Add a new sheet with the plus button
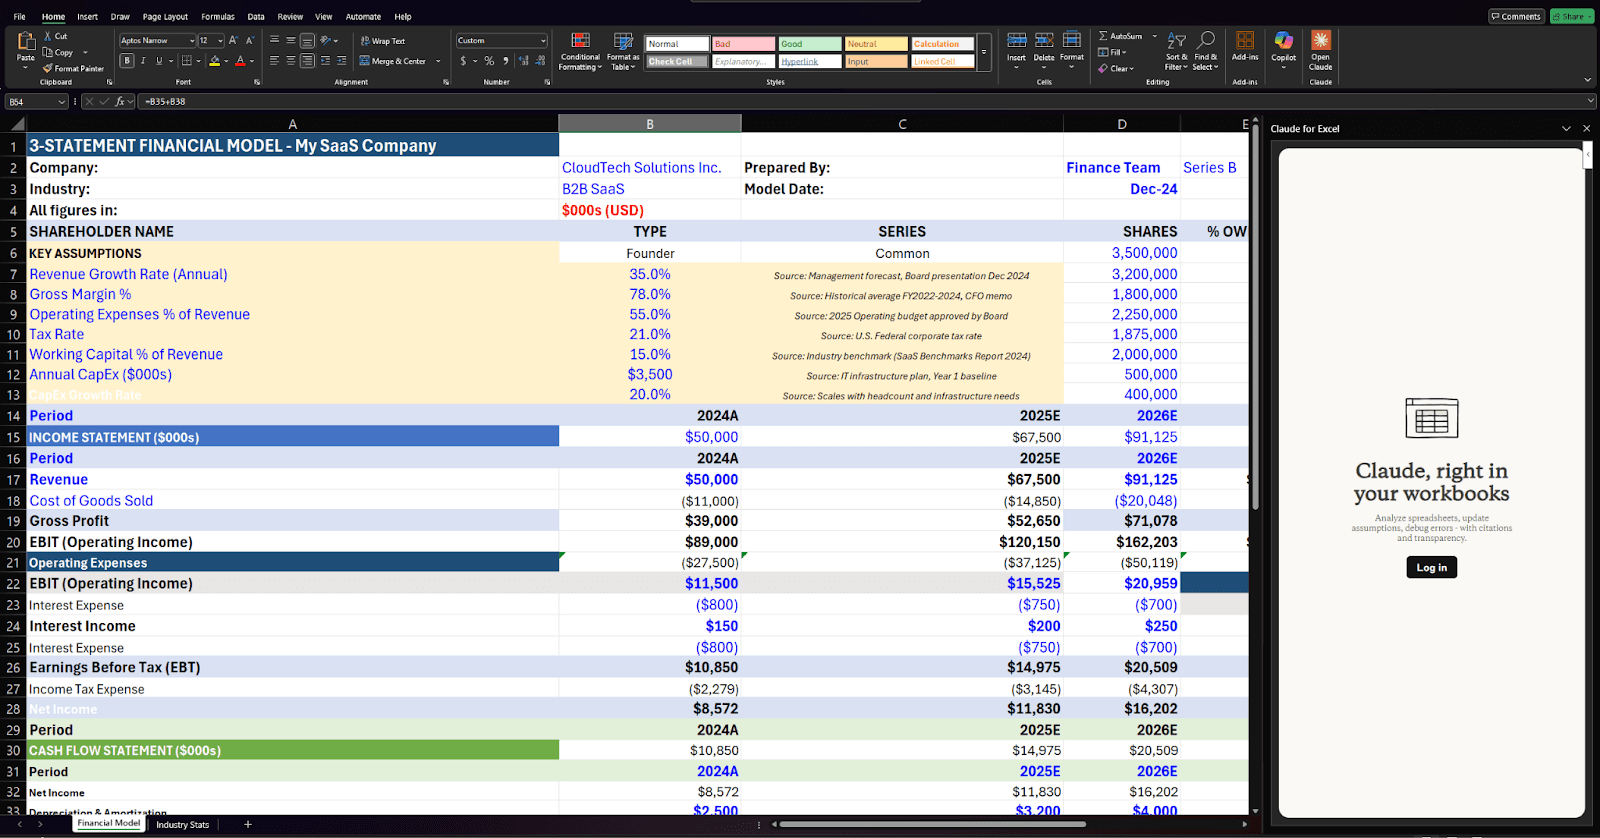The height and width of the screenshot is (838, 1600). pos(248,824)
